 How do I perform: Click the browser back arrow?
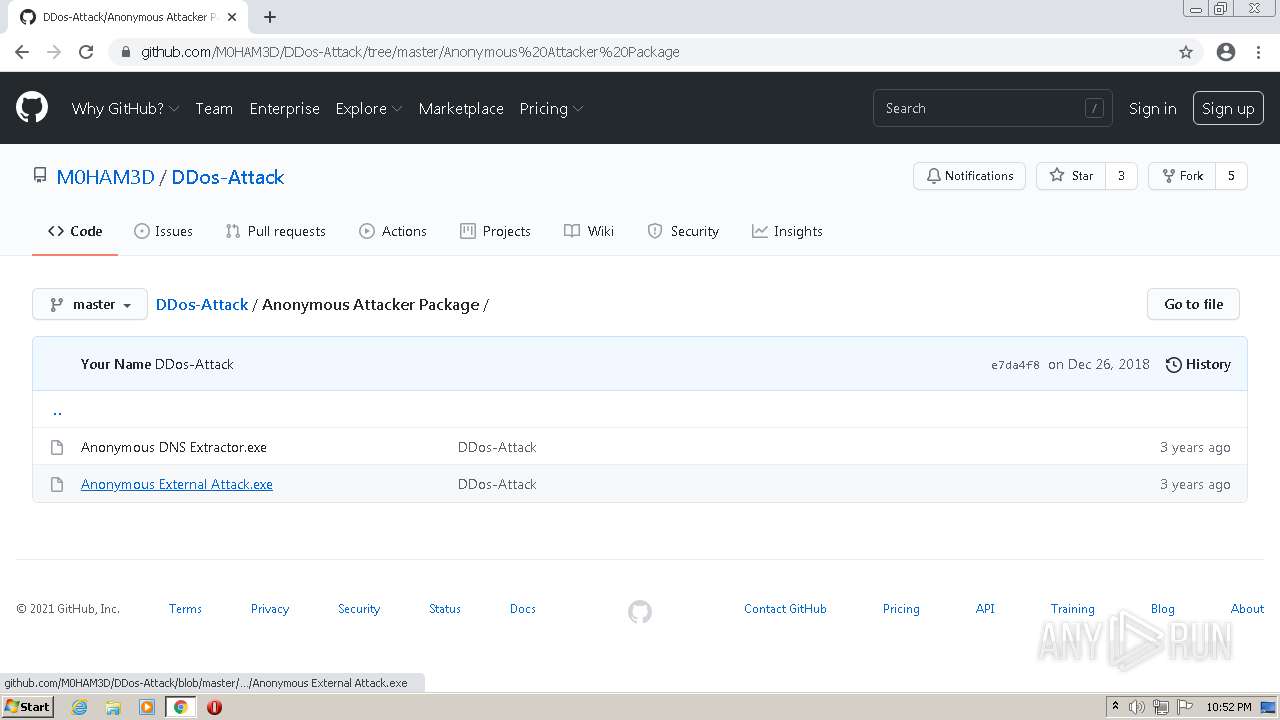tap(22, 52)
